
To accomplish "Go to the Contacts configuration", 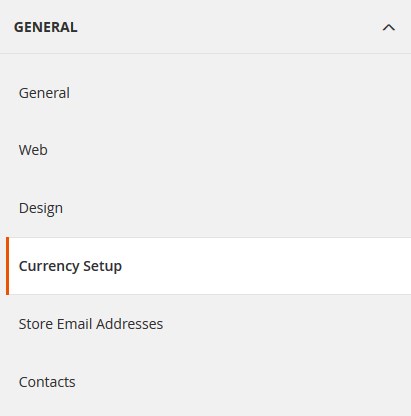I will coord(47,382).
